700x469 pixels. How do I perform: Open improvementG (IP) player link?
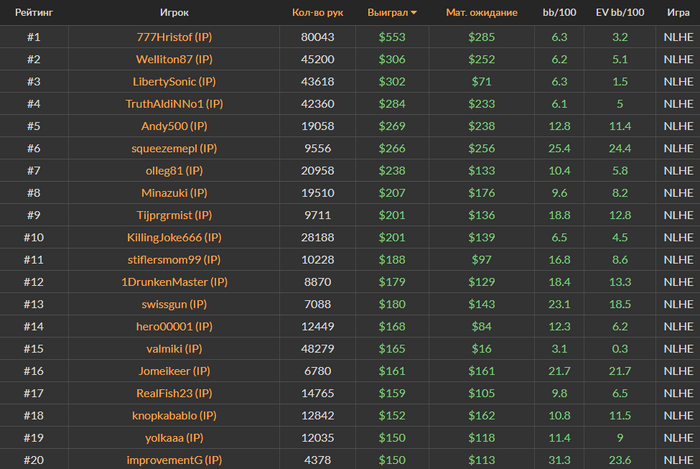[174, 460]
